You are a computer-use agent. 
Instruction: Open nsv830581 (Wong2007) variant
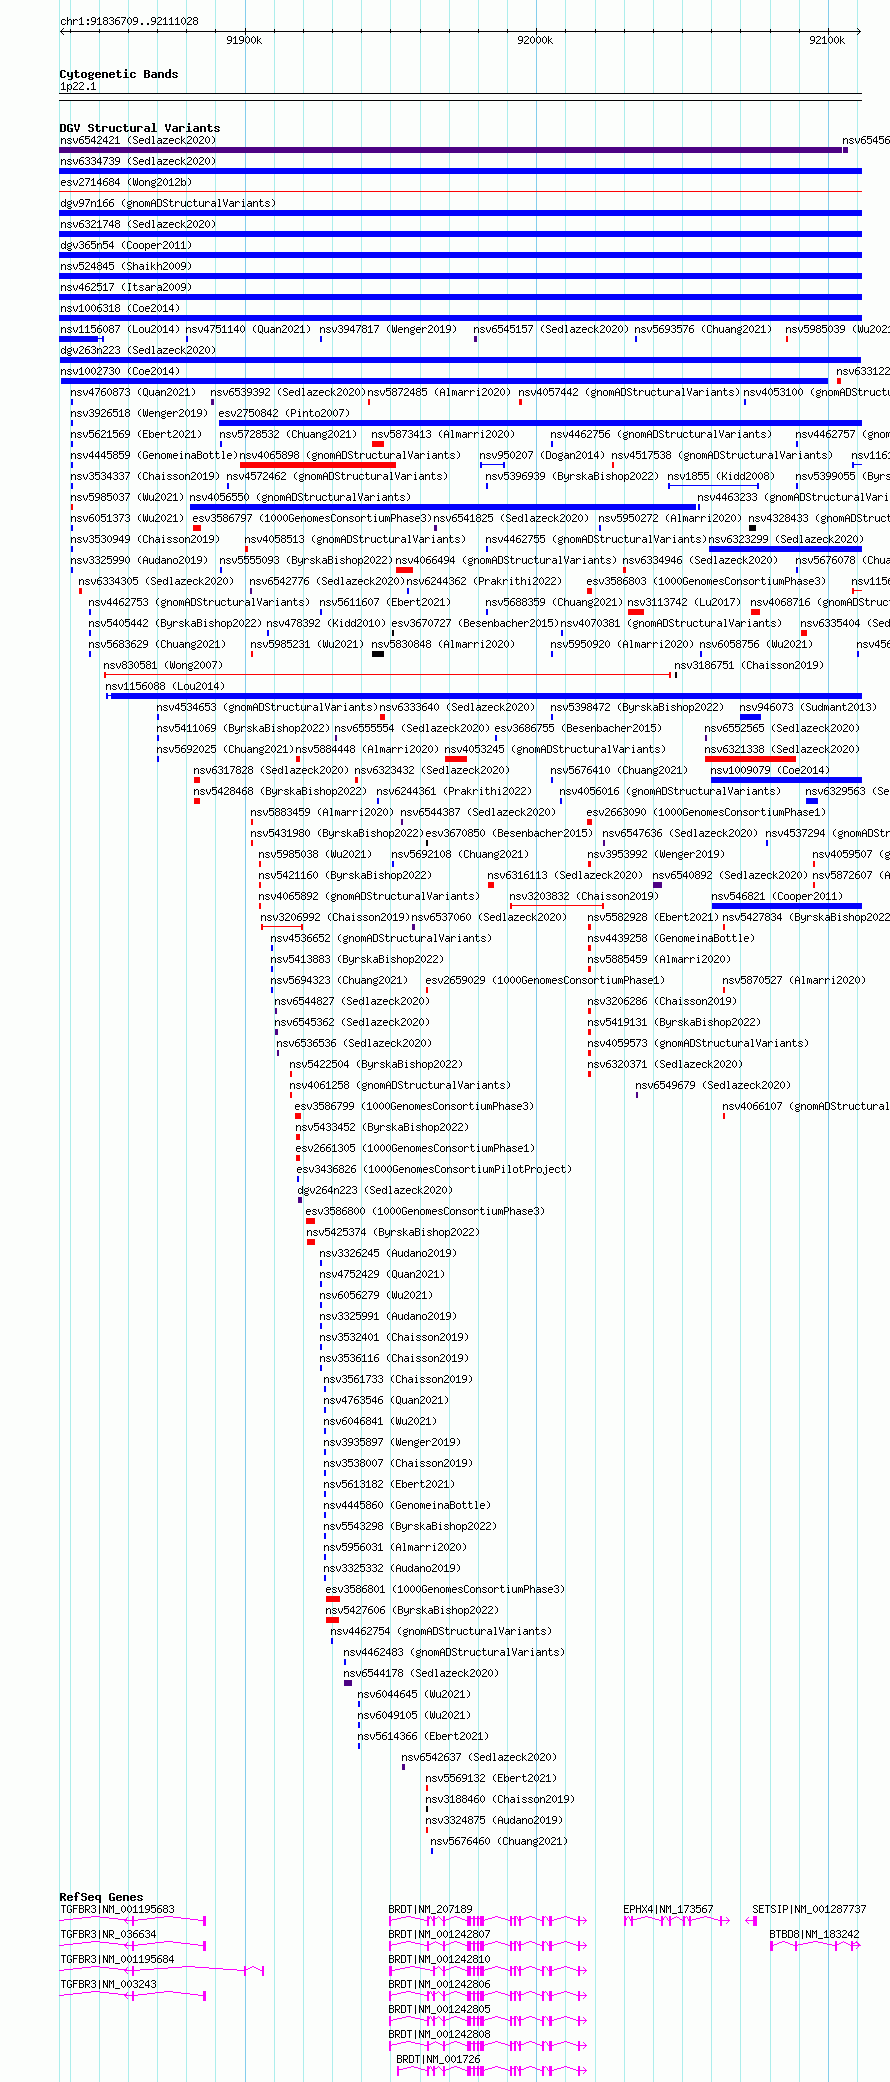tap(387, 675)
